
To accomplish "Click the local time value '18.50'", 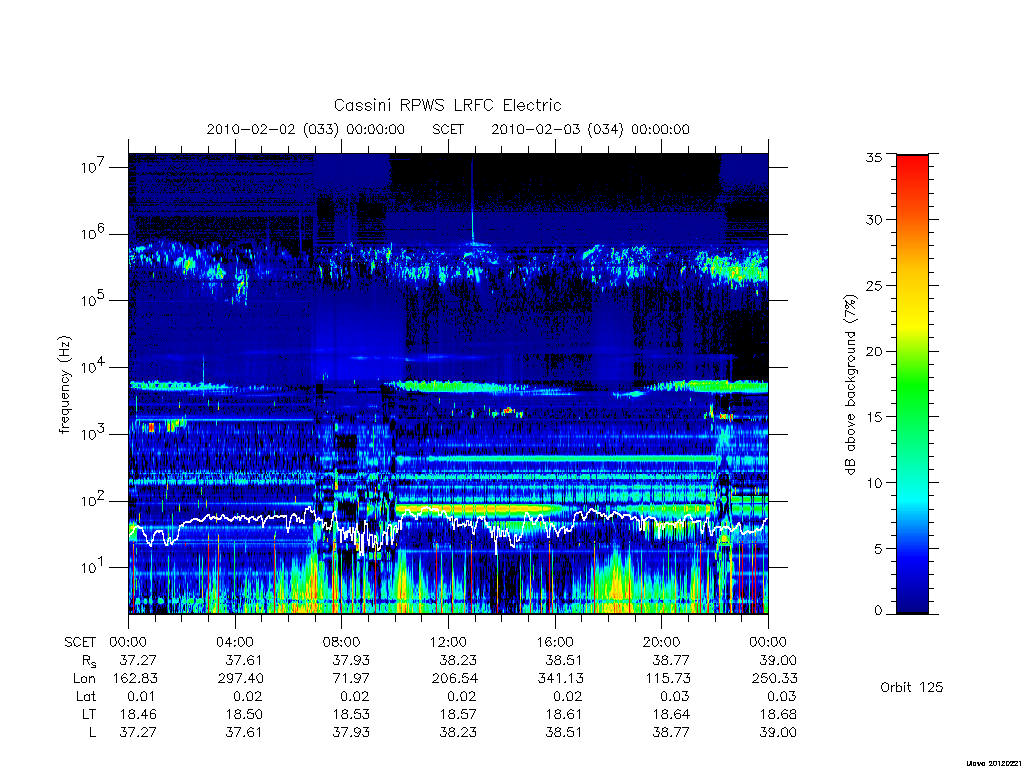I will (x=244, y=714).
